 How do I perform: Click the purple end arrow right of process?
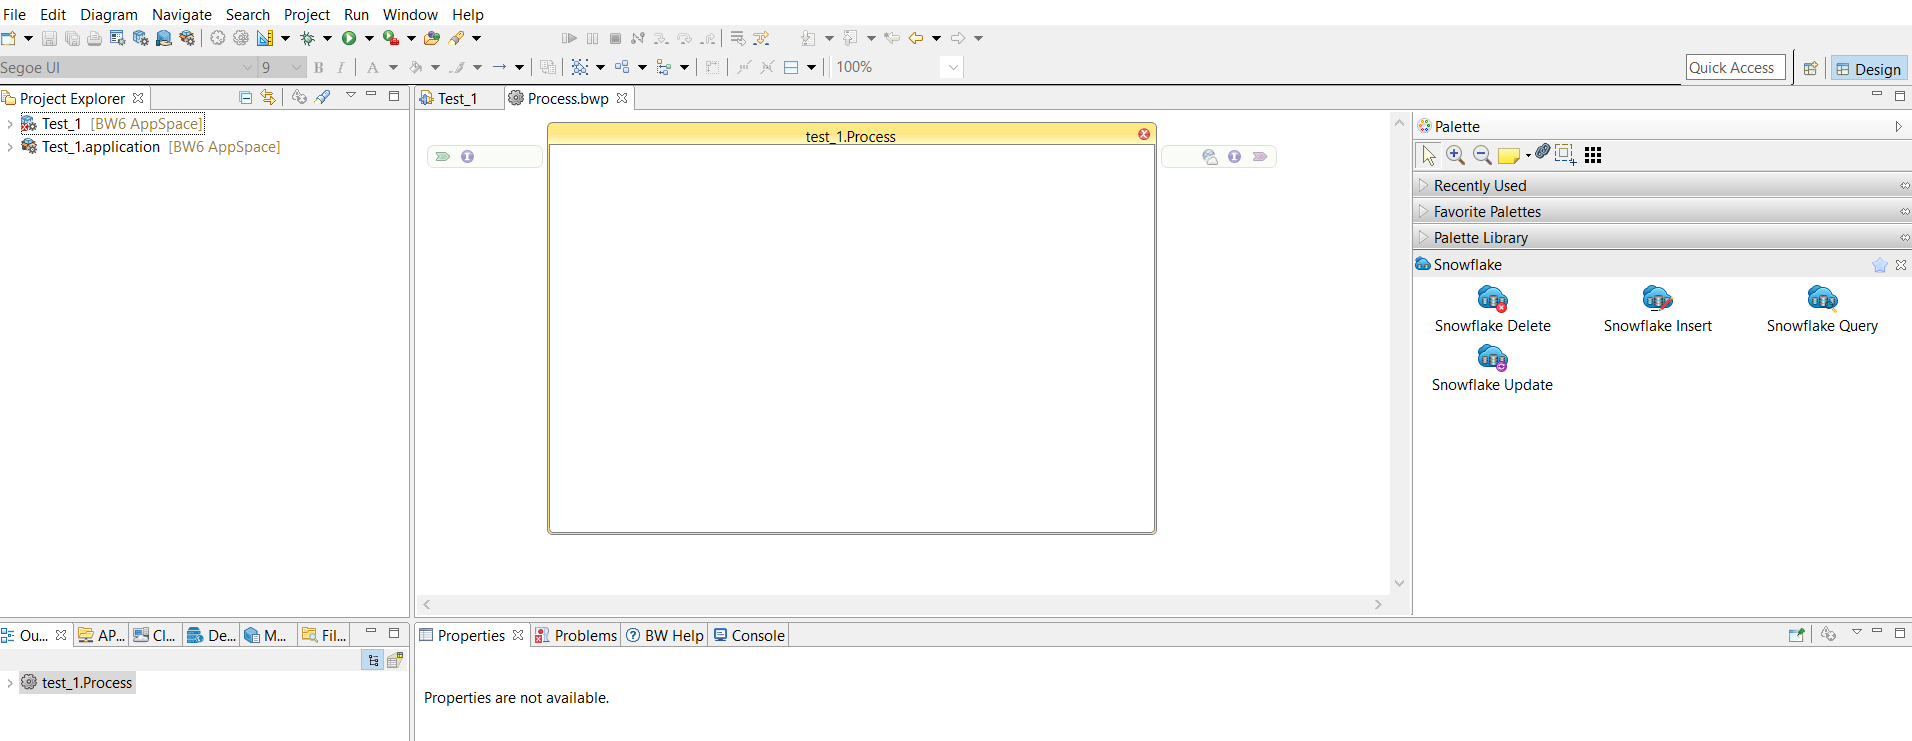(1260, 157)
